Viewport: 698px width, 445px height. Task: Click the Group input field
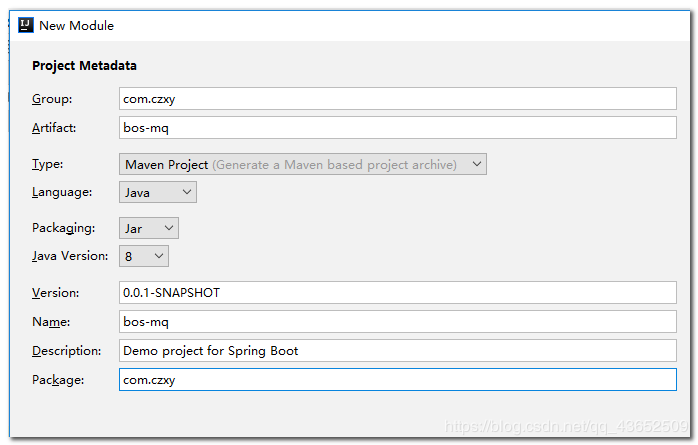tap(397, 99)
